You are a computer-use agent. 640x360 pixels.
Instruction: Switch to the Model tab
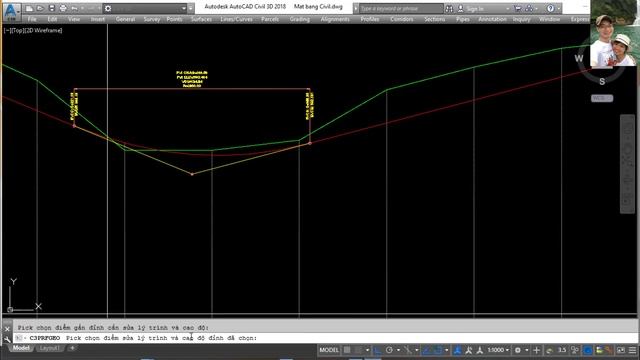(x=21, y=348)
